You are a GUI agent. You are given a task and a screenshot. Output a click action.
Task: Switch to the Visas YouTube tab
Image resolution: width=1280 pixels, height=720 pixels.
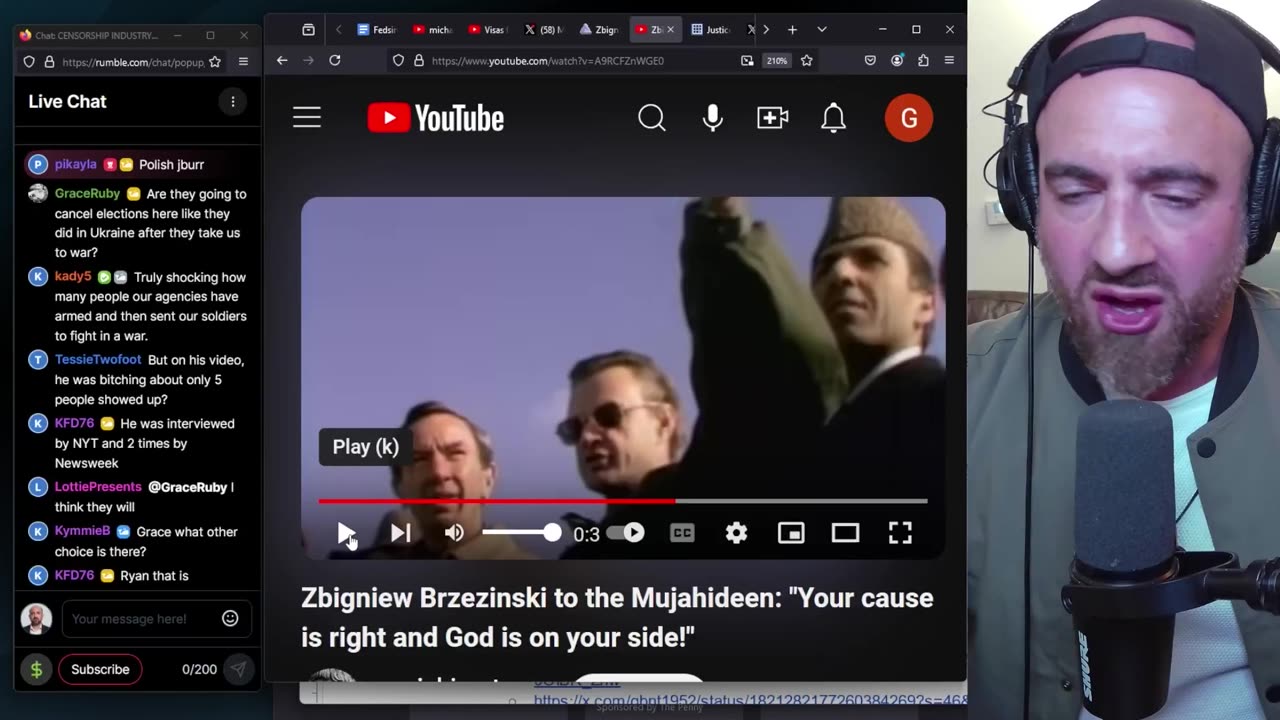(x=489, y=30)
